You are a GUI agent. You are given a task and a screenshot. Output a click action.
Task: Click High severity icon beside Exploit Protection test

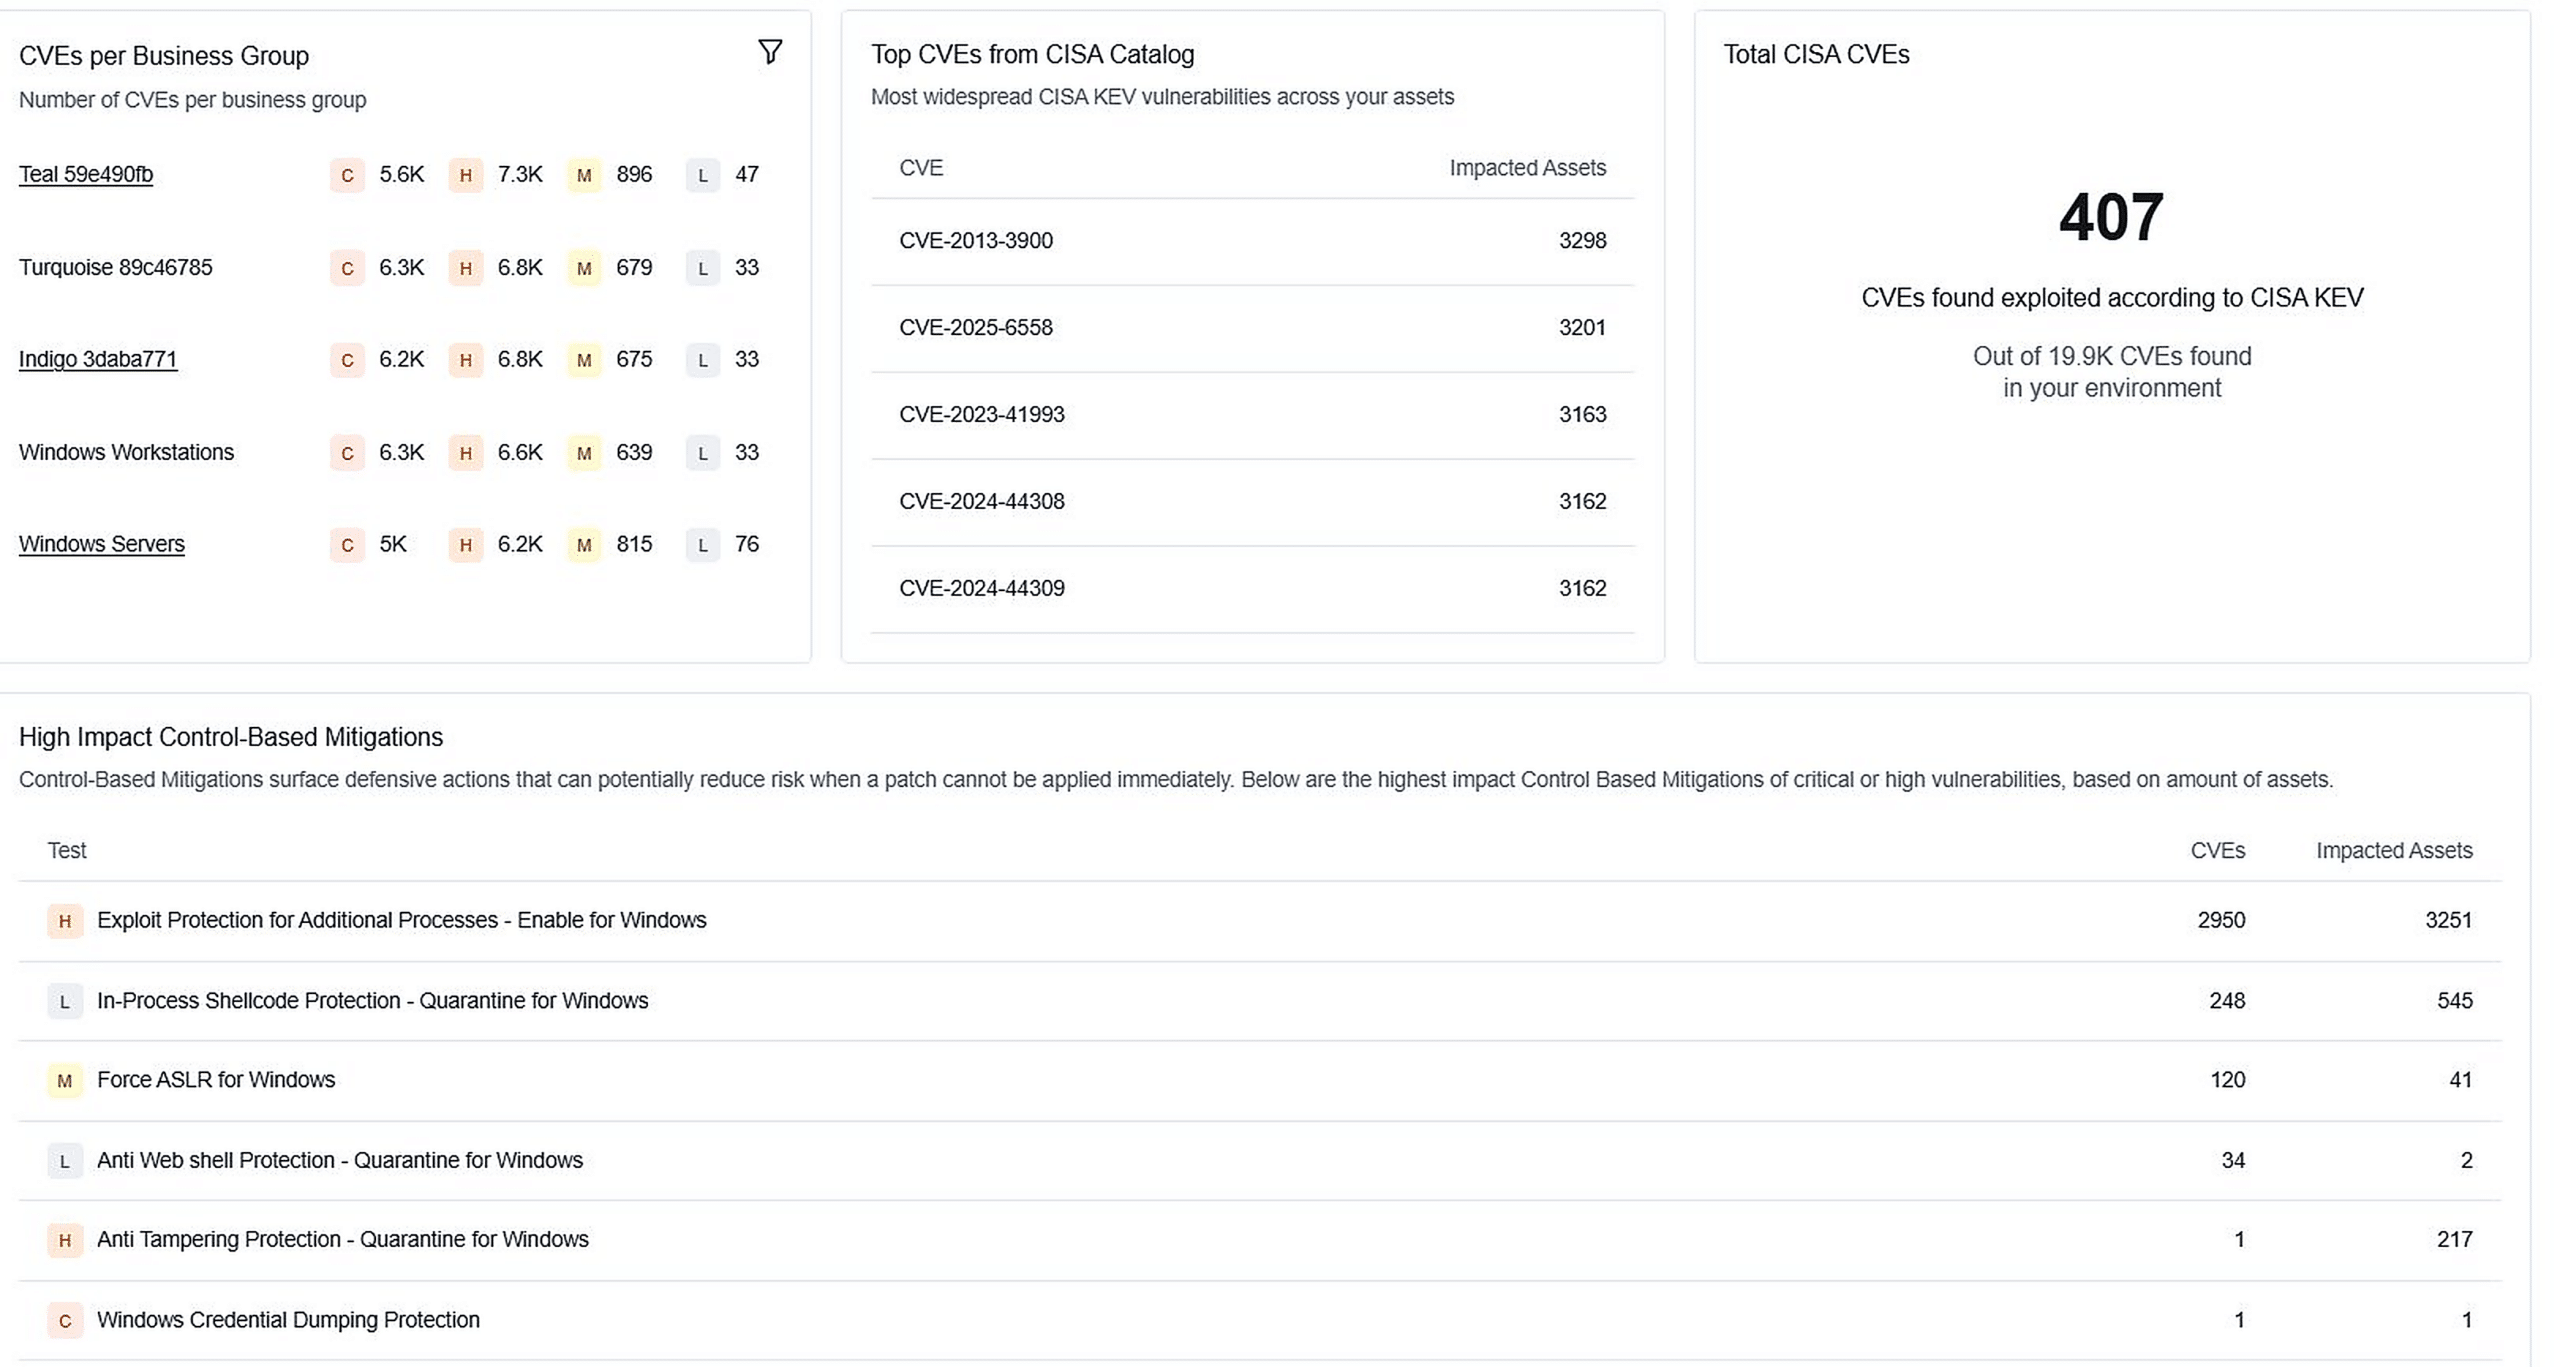point(65,921)
